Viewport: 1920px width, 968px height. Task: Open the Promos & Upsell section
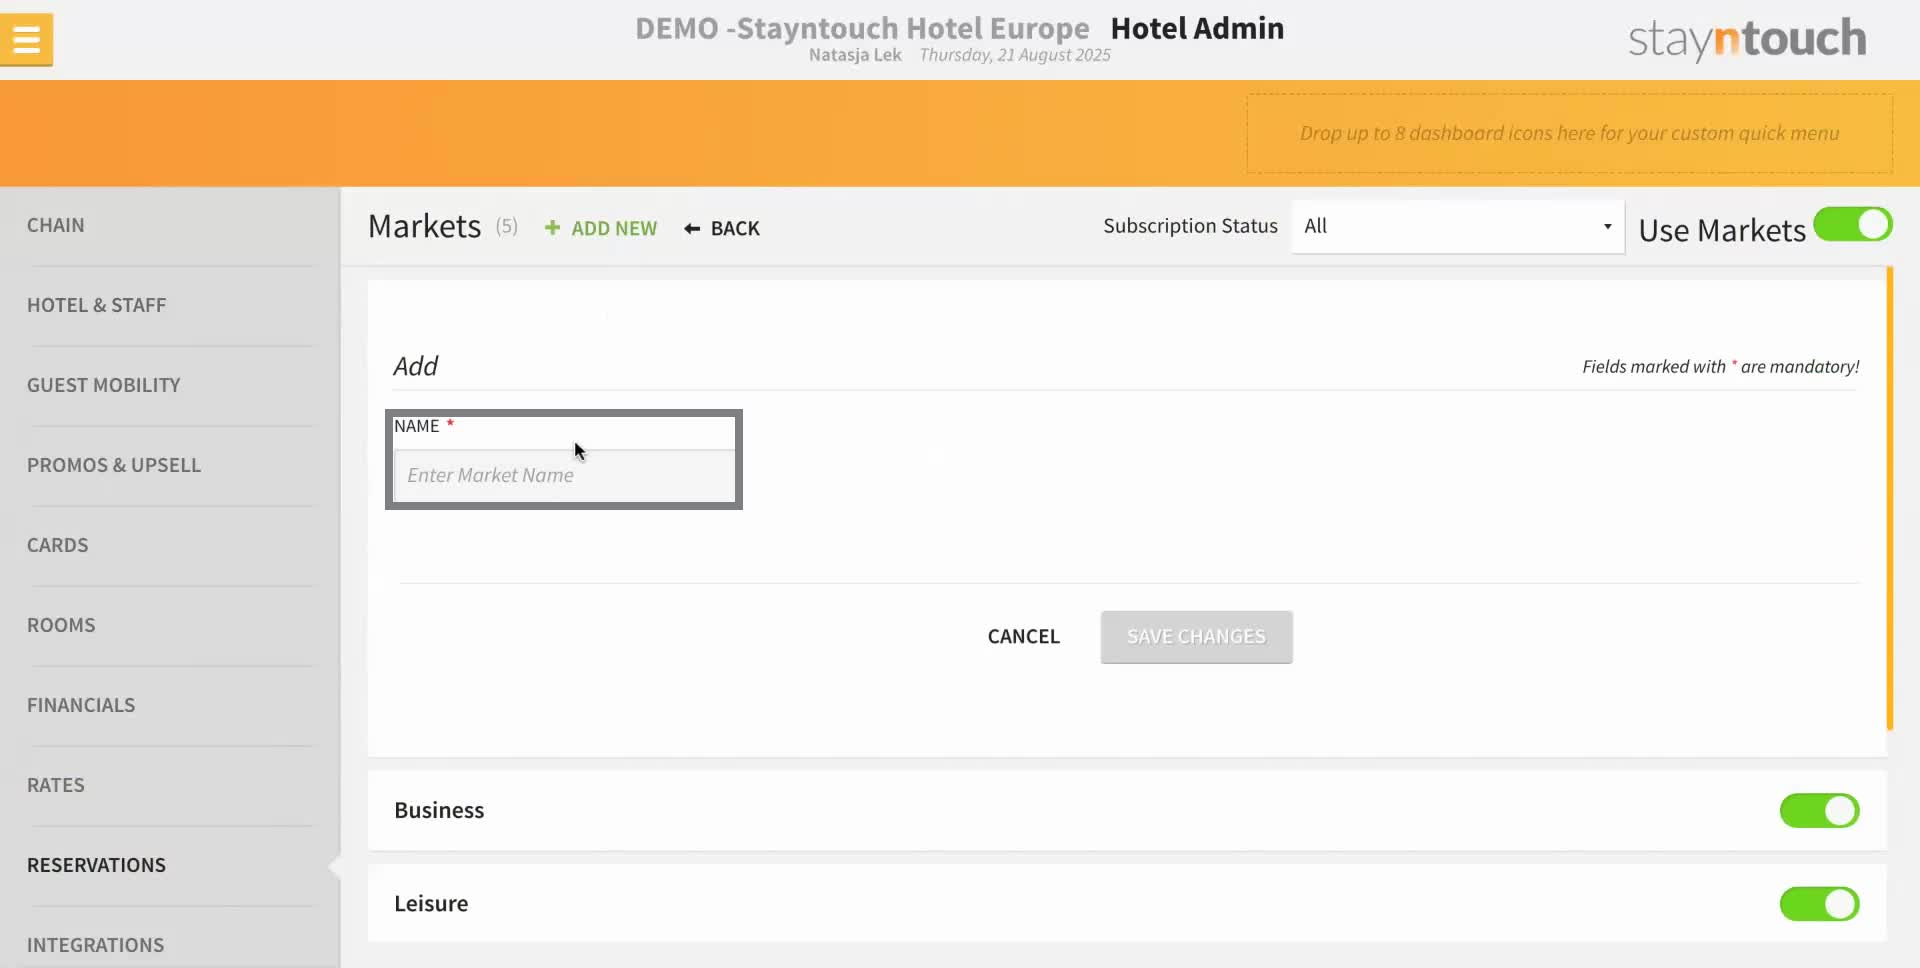[114, 465]
